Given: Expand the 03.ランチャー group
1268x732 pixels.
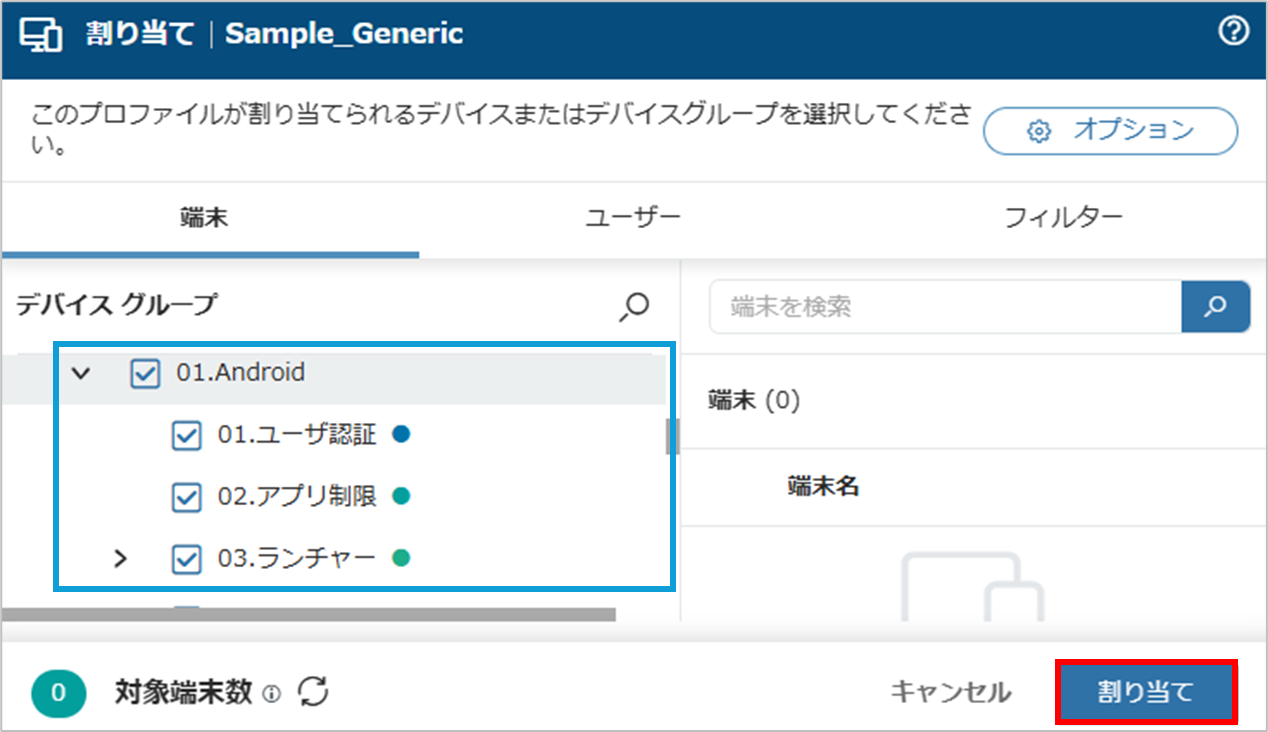Looking at the screenshot, I should [x=121, y=559].
